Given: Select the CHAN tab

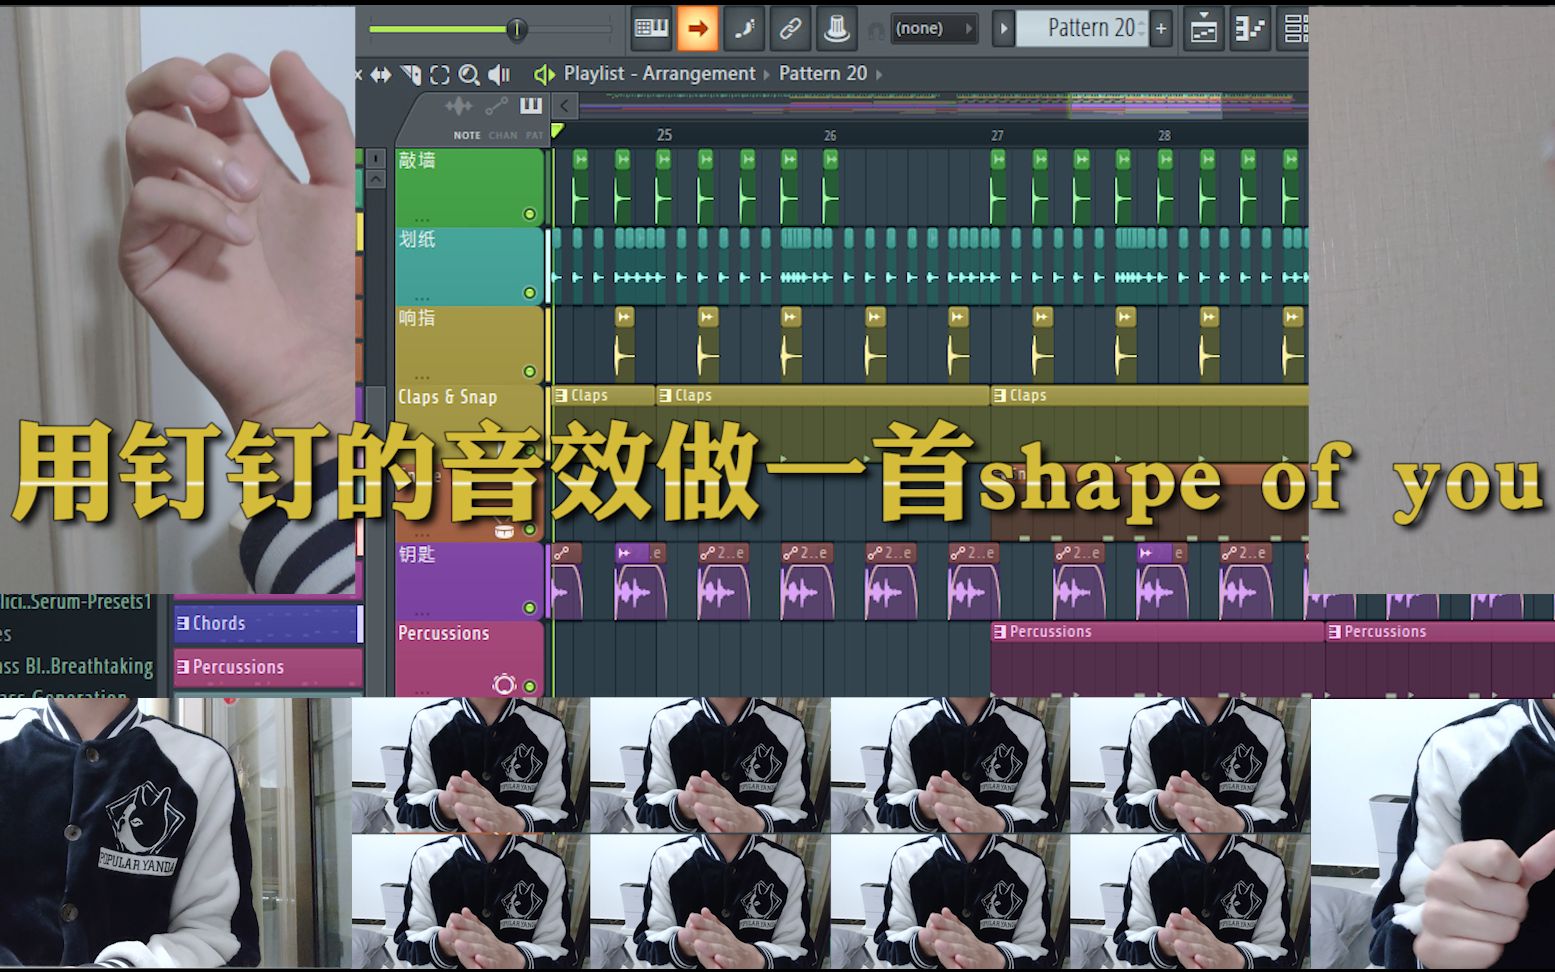Looking at the screenshot, I should click(503, 135).
